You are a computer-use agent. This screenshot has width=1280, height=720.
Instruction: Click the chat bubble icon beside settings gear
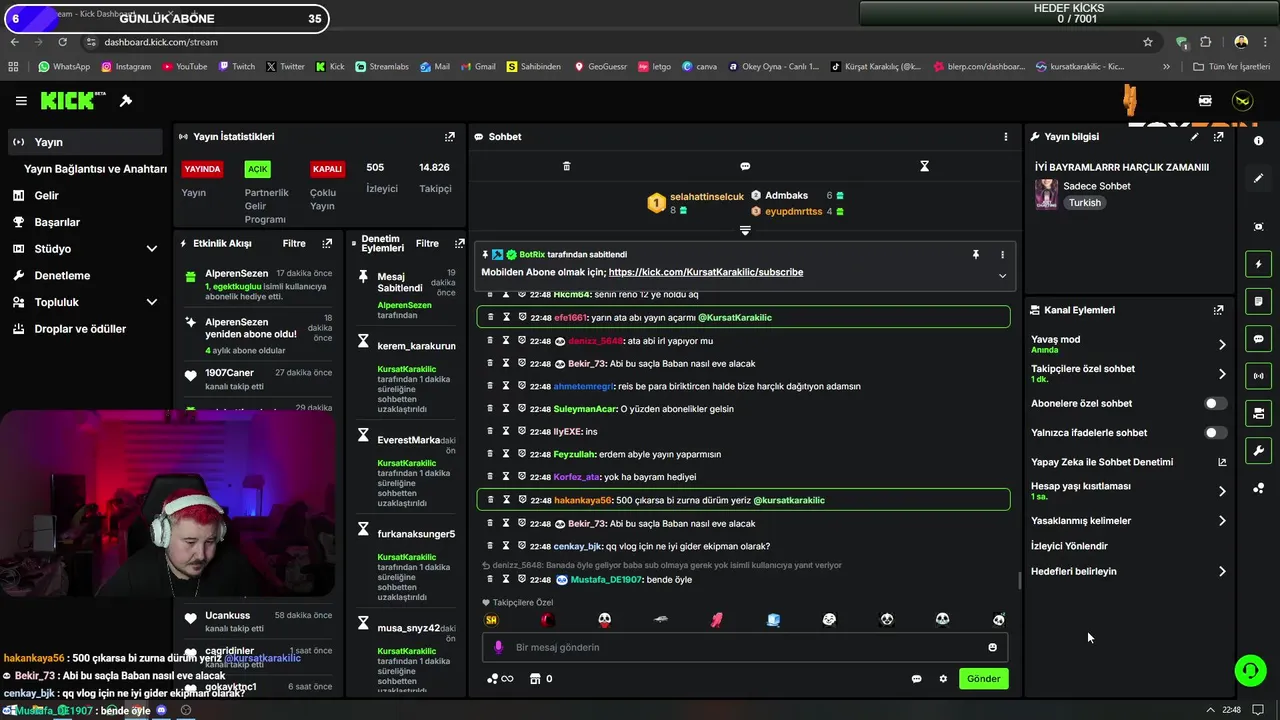coord(916,679)
